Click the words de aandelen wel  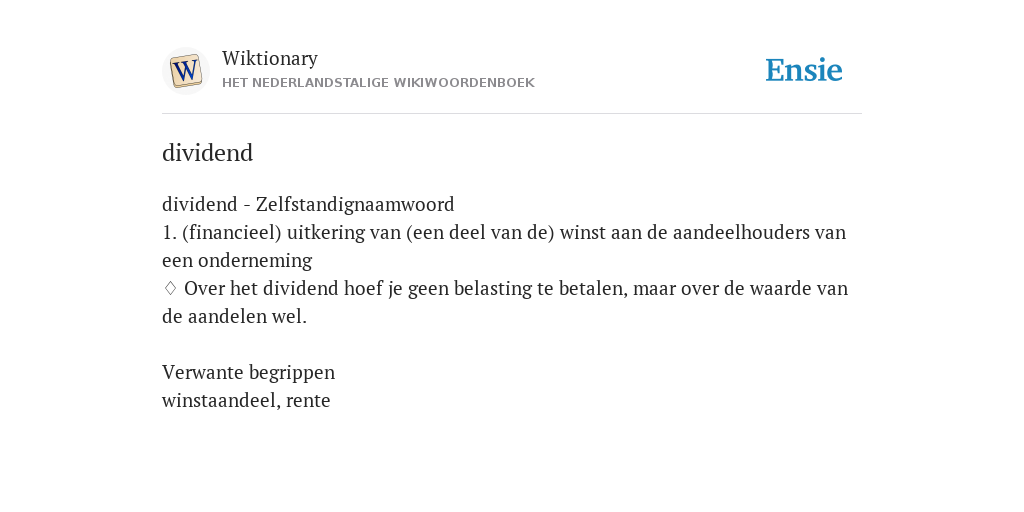click(x=234, y=317)
